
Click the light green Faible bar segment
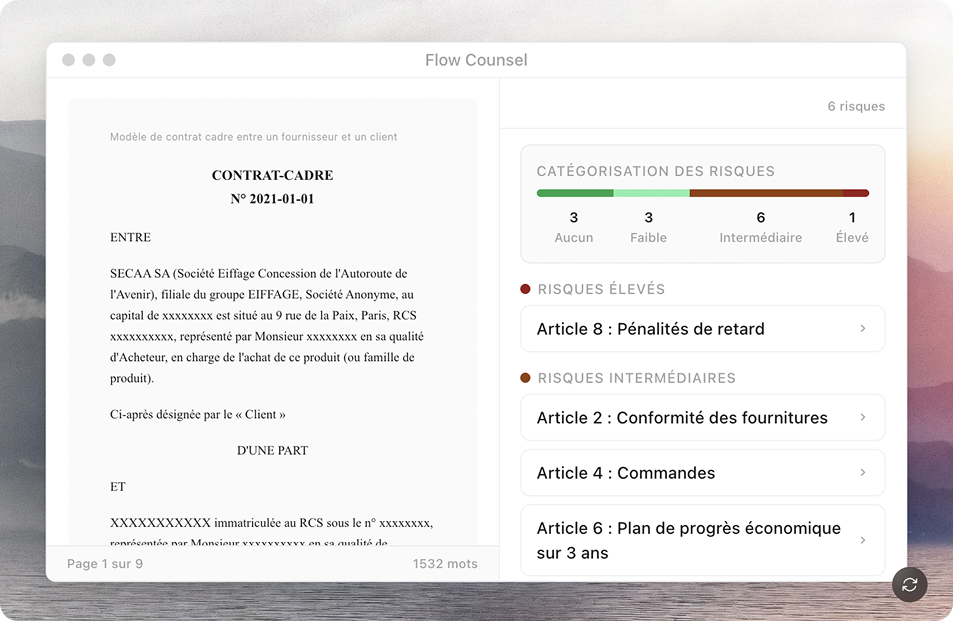point(652,193)
